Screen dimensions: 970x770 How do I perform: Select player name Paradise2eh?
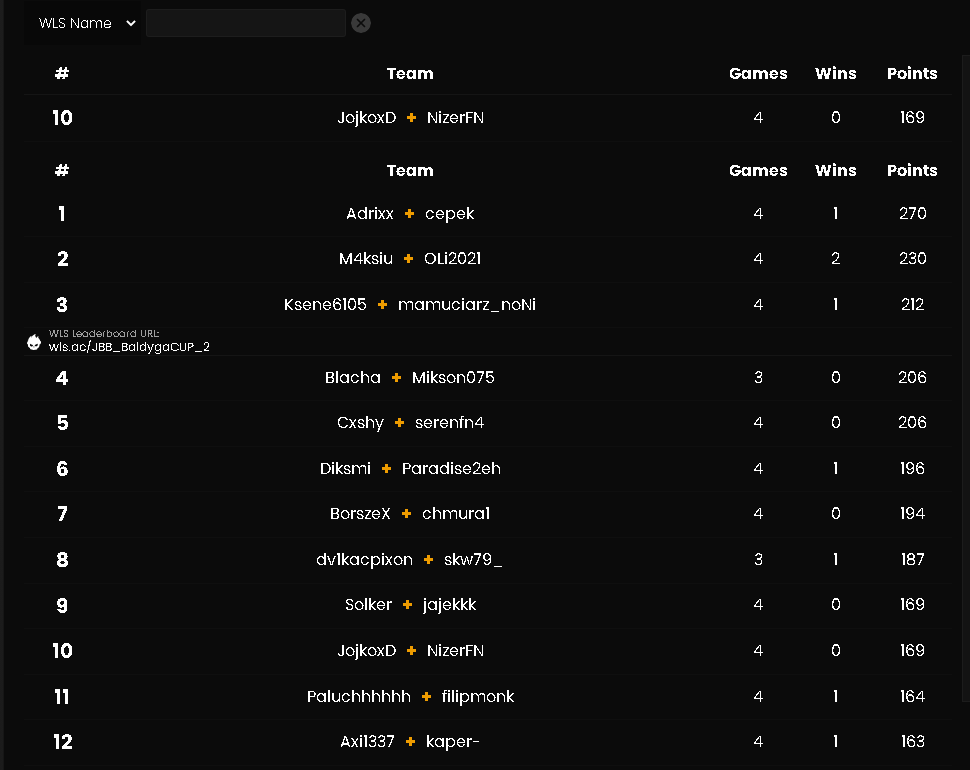(451, 468)
